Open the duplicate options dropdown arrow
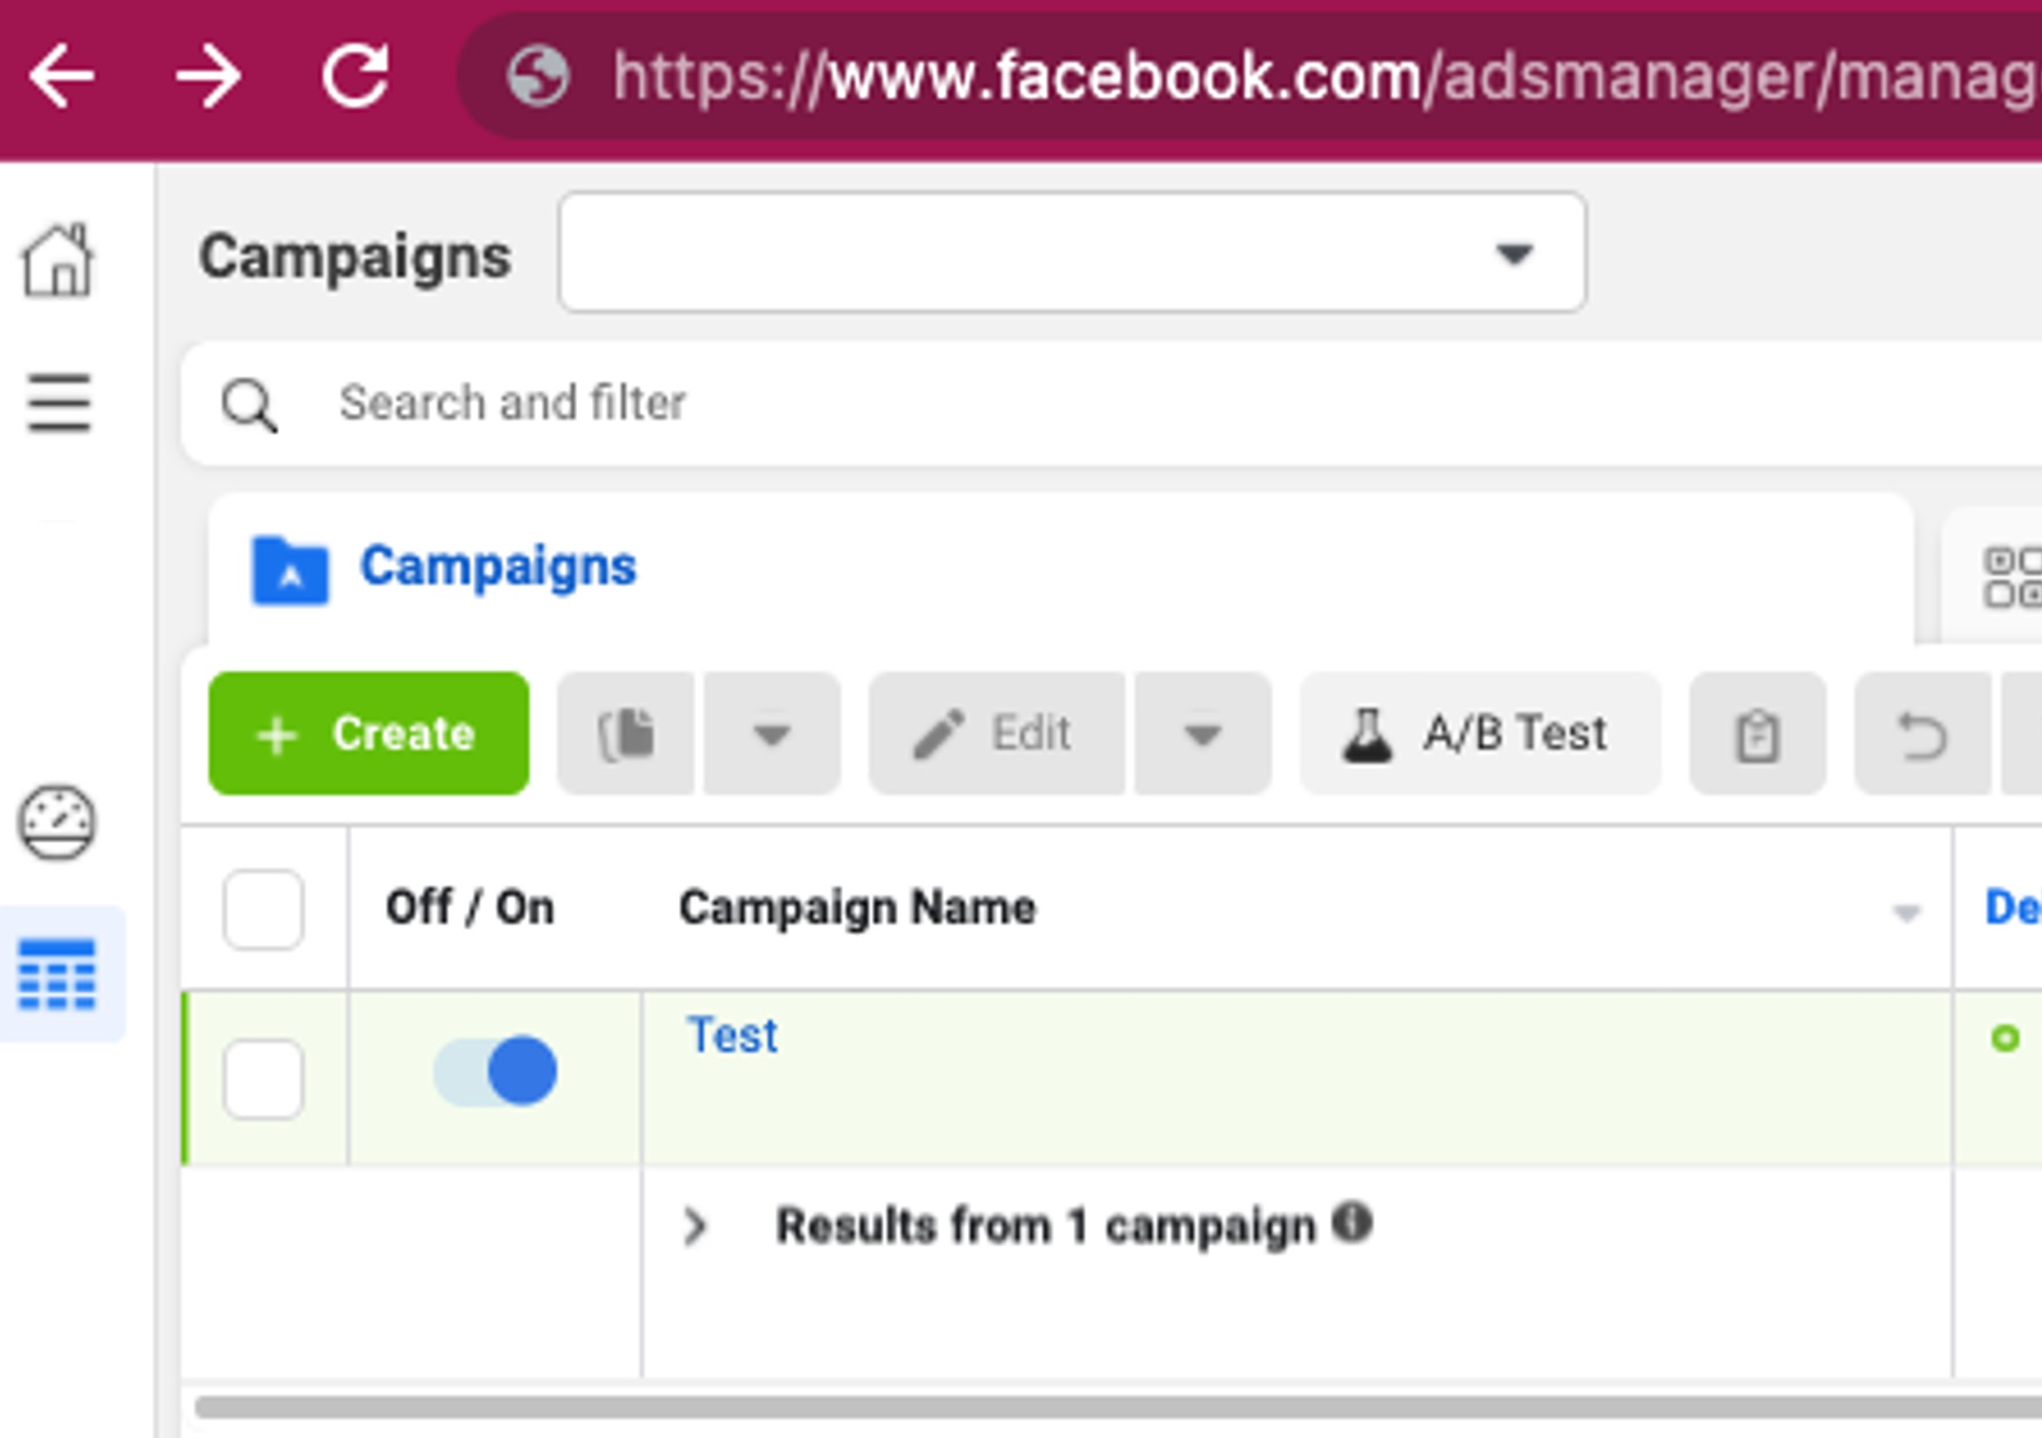Screen dimensions: 2042x1438 pyautogui.click(x=772, y=734)
